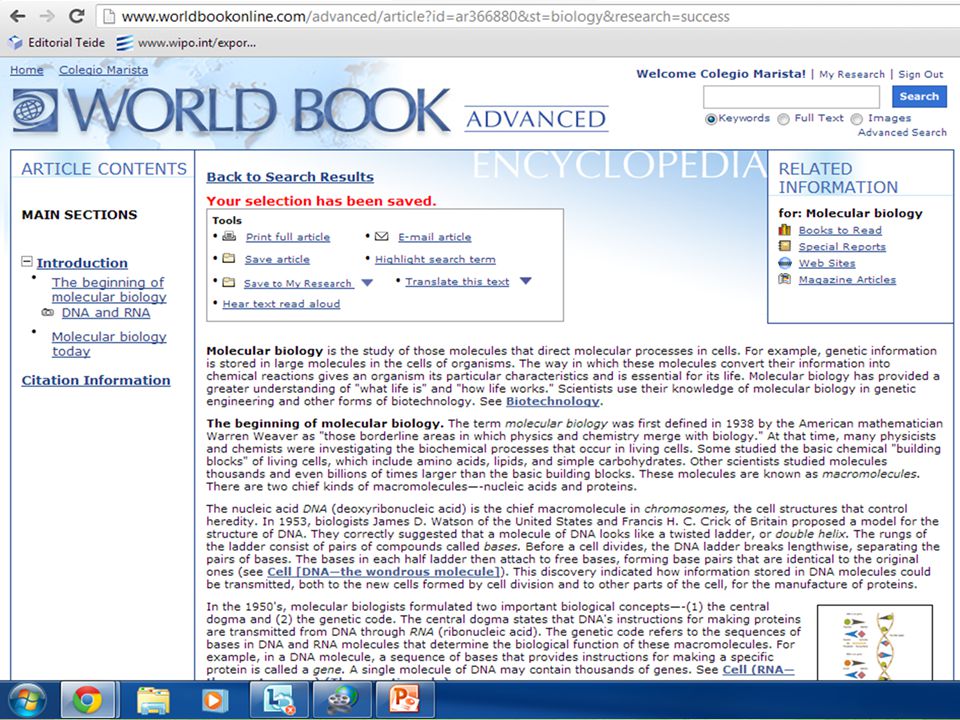
Task: Click Save article link
Action: 277,259
